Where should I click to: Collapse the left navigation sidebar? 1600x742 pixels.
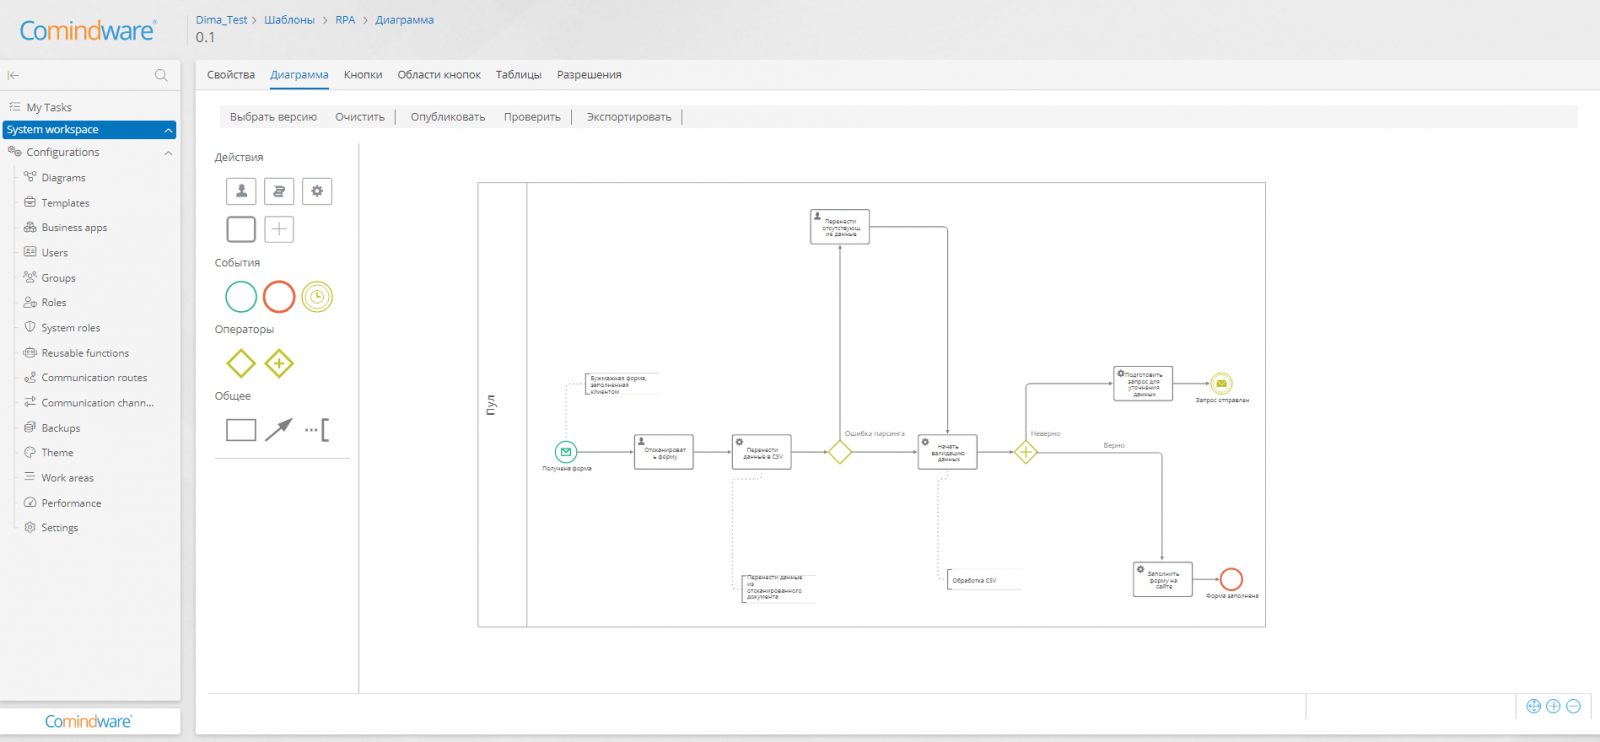click(14, 75)
